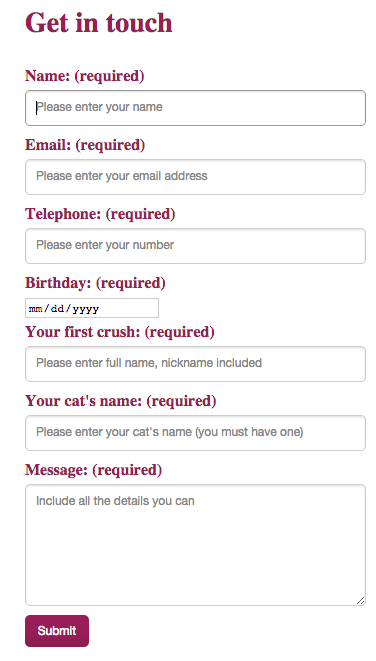Click the Telephone number input field
Viewport: 376px width, 661px height.
click(195, 246)
